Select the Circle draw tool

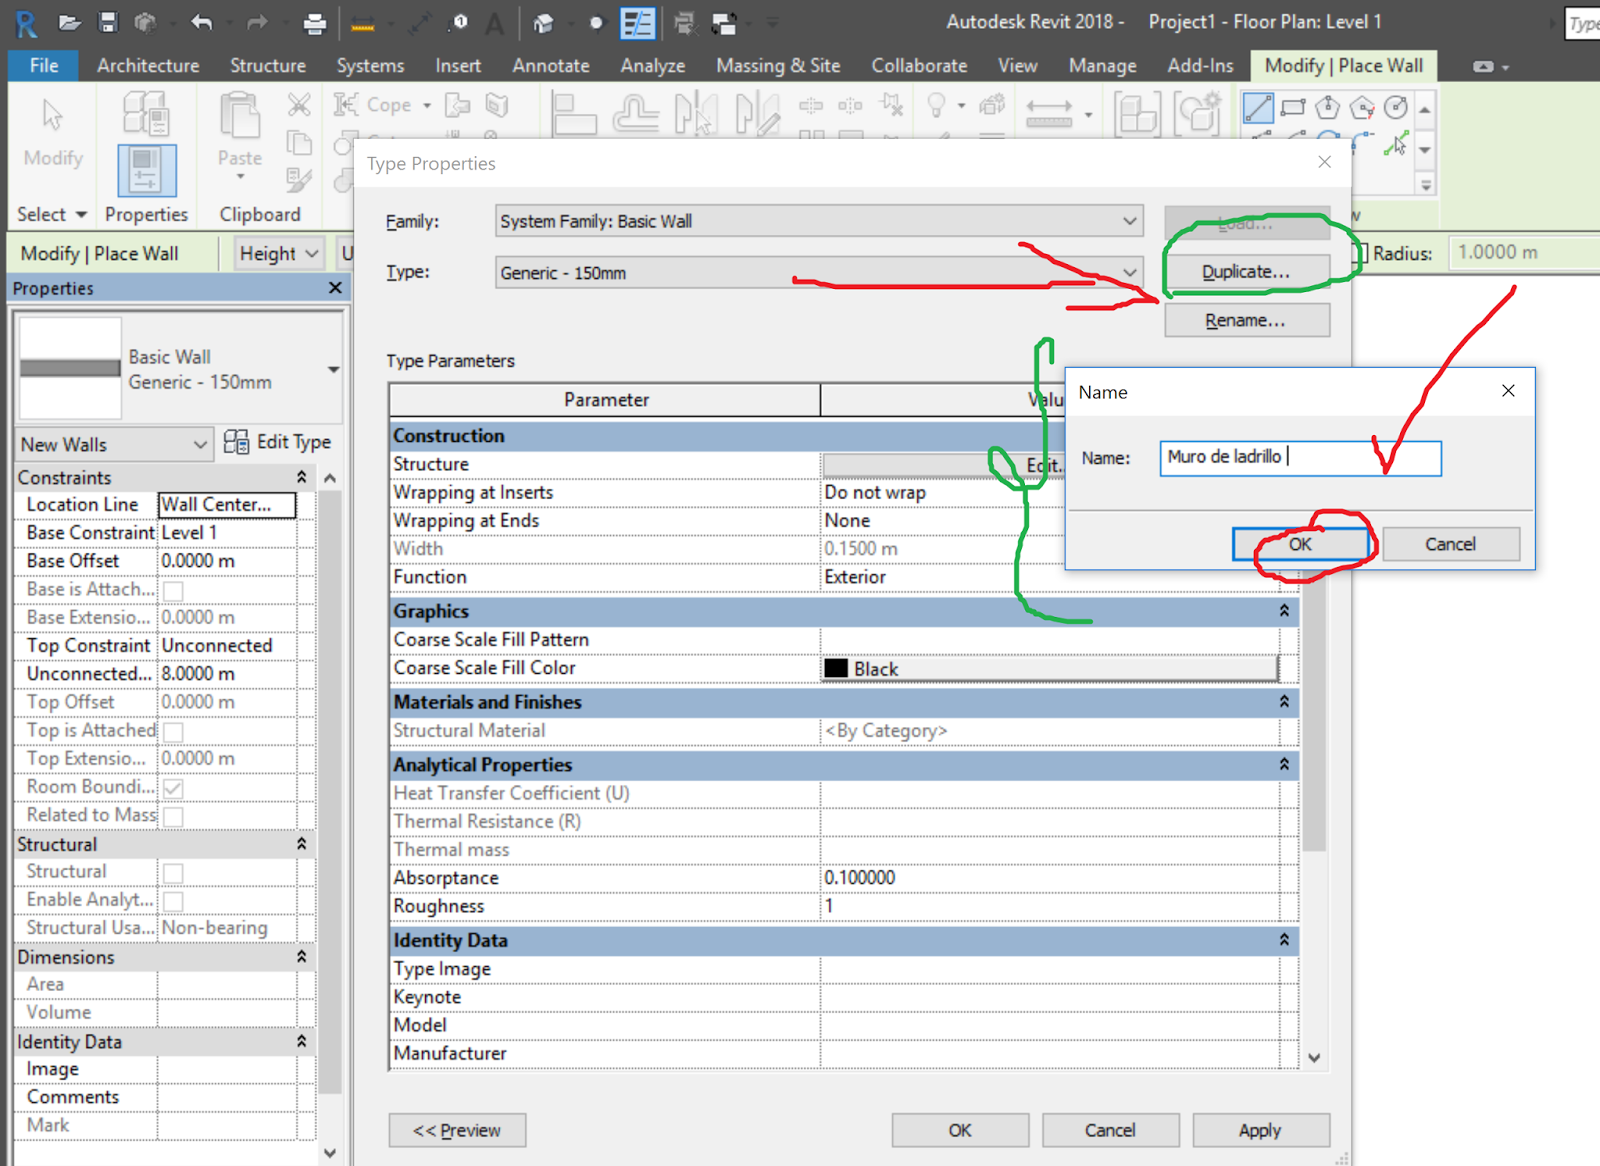tap(1396, 106)
